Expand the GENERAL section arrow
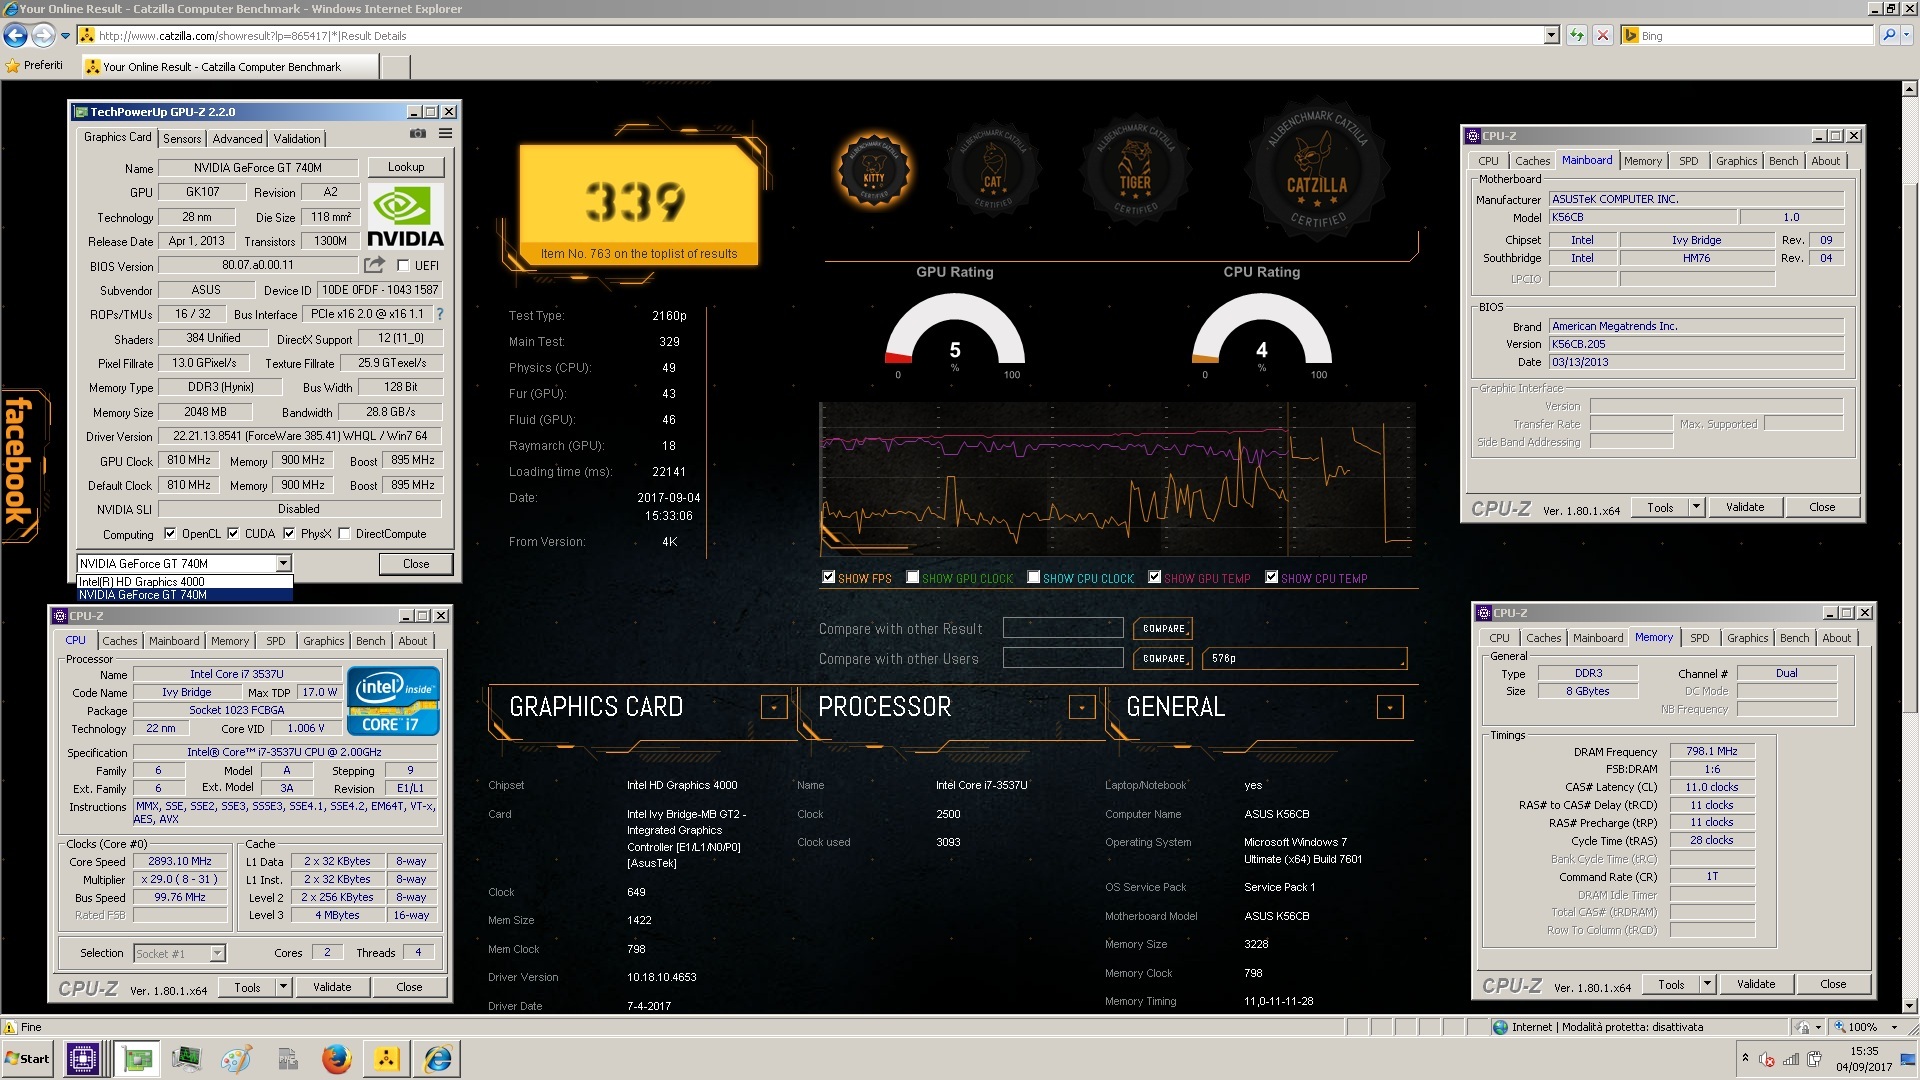Viewport: 1920px width, 1080px height. [x=1389, y=707]
